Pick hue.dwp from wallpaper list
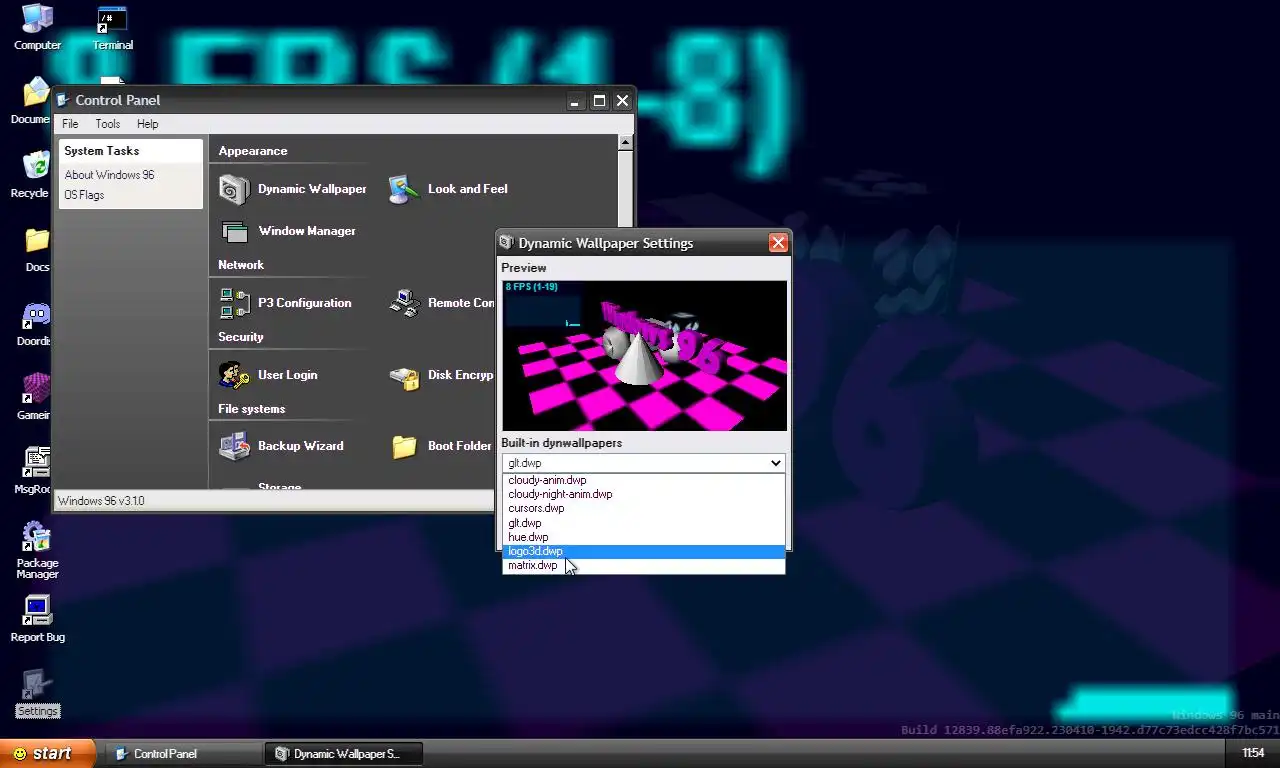 (643, 537)
